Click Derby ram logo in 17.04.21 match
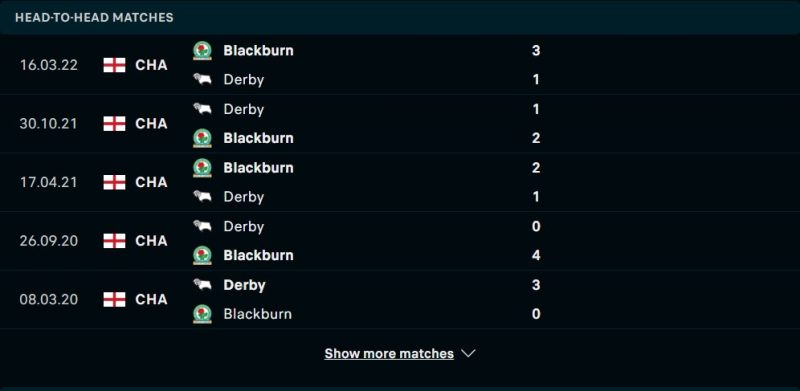The image size is (800, 391). tap(203, 197)
